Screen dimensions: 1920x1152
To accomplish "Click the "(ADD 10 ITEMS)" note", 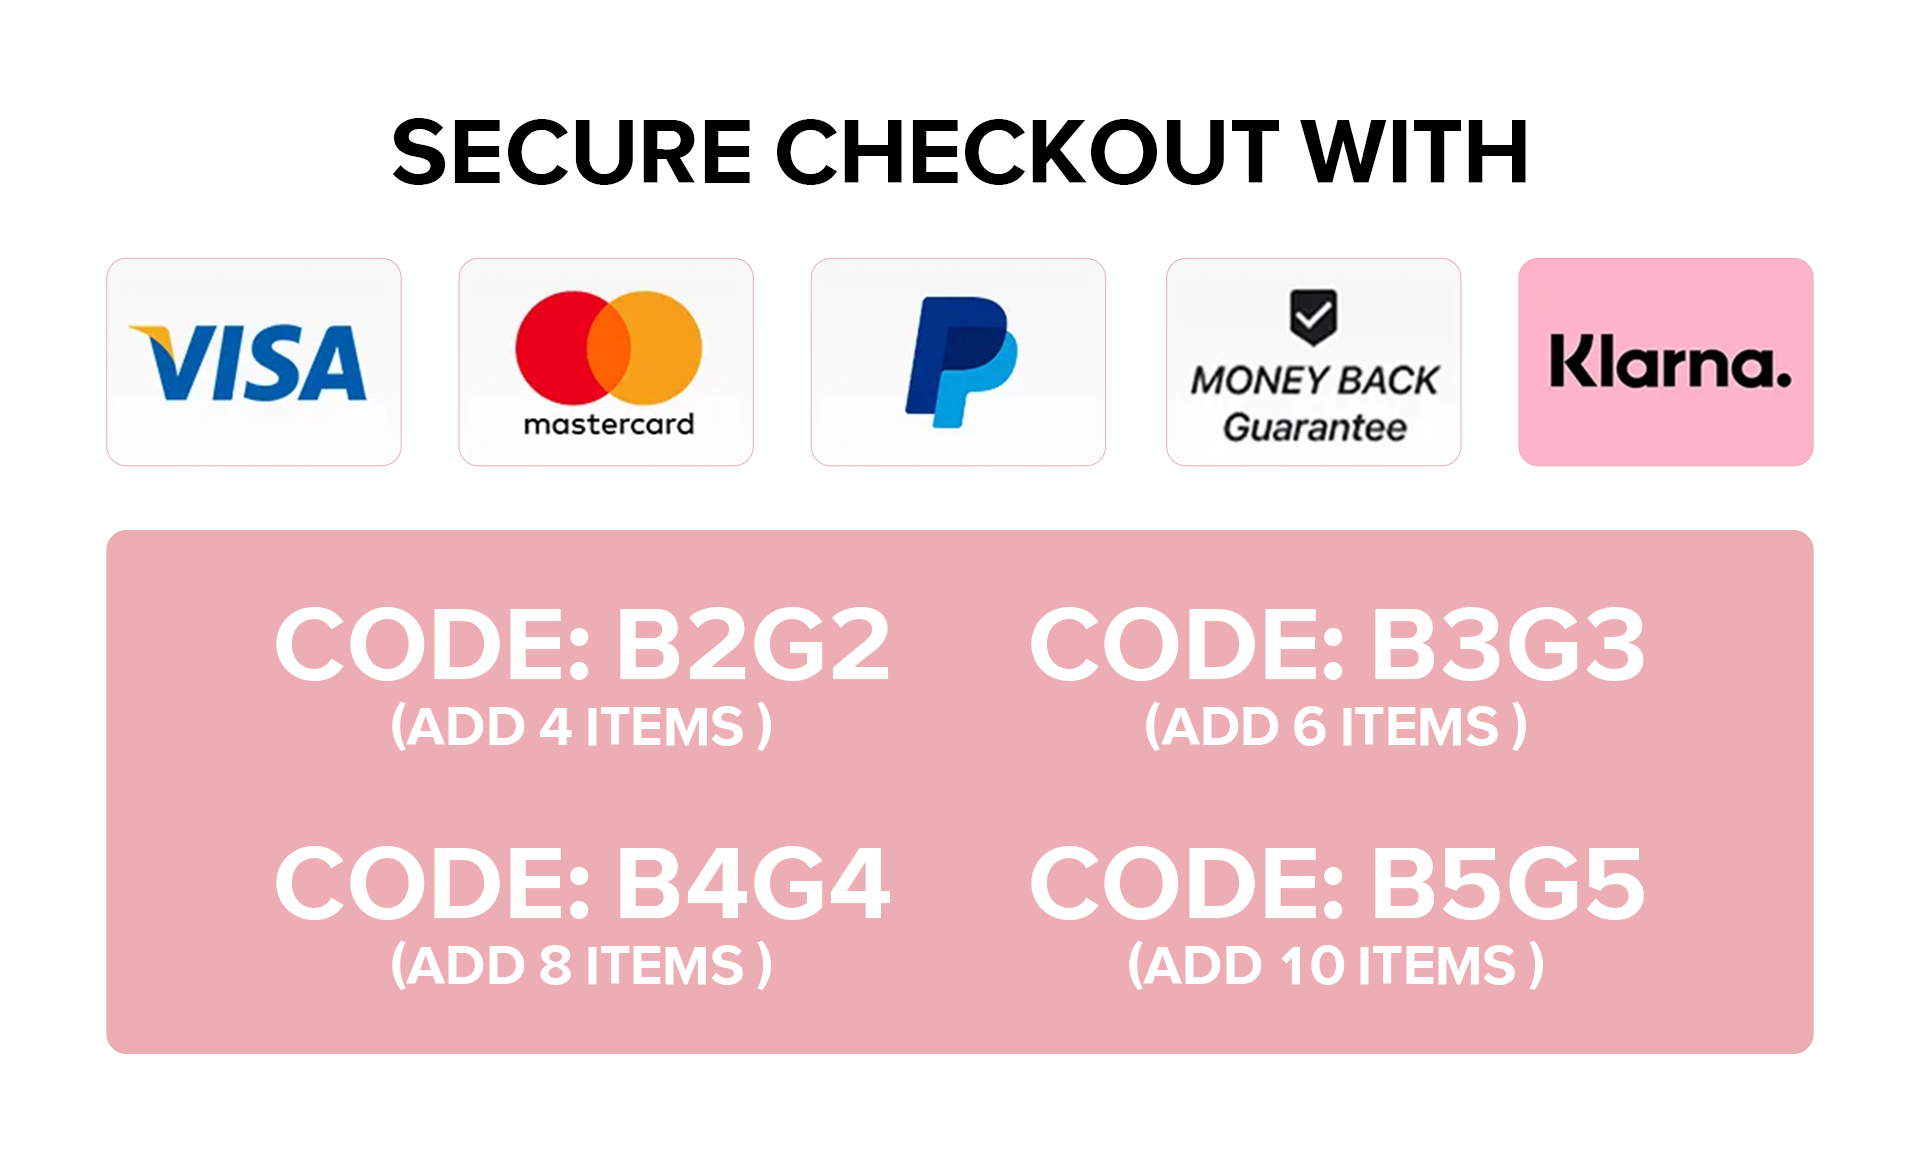I will (1336, 966).
